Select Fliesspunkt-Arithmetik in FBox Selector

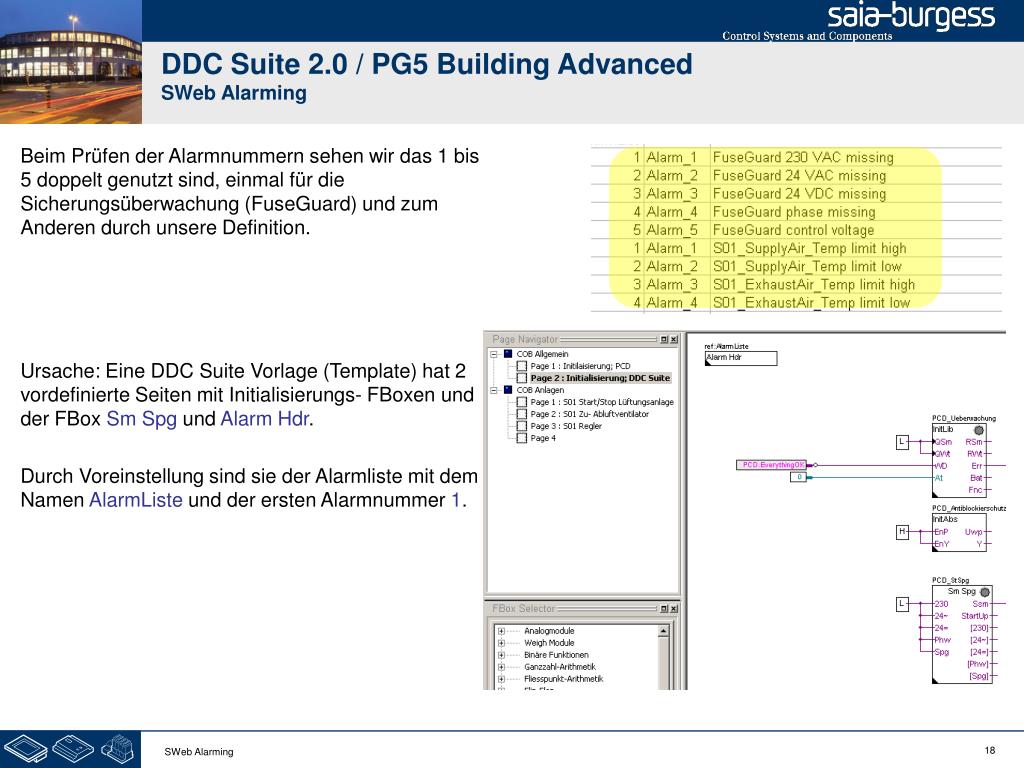[x=564, y=679]
